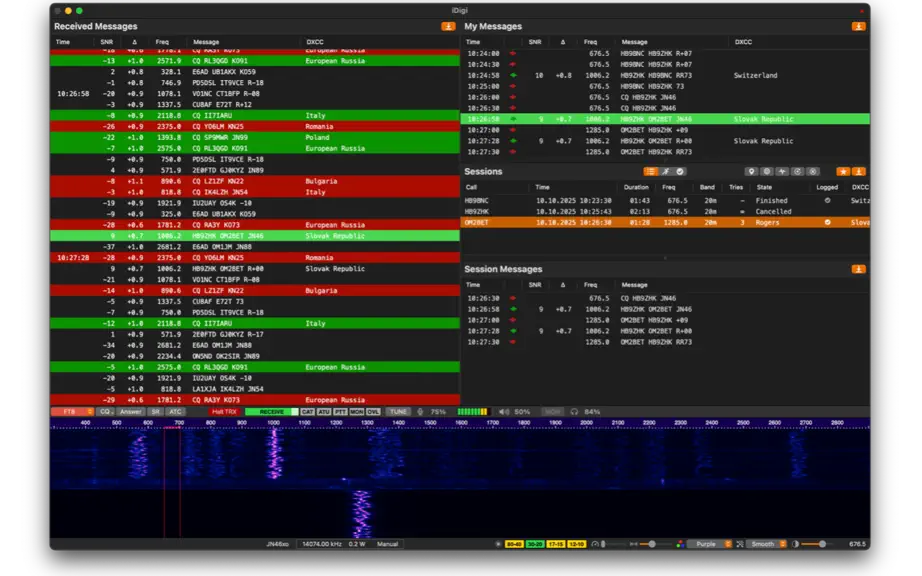Open the CQ dropdown button

105,412
